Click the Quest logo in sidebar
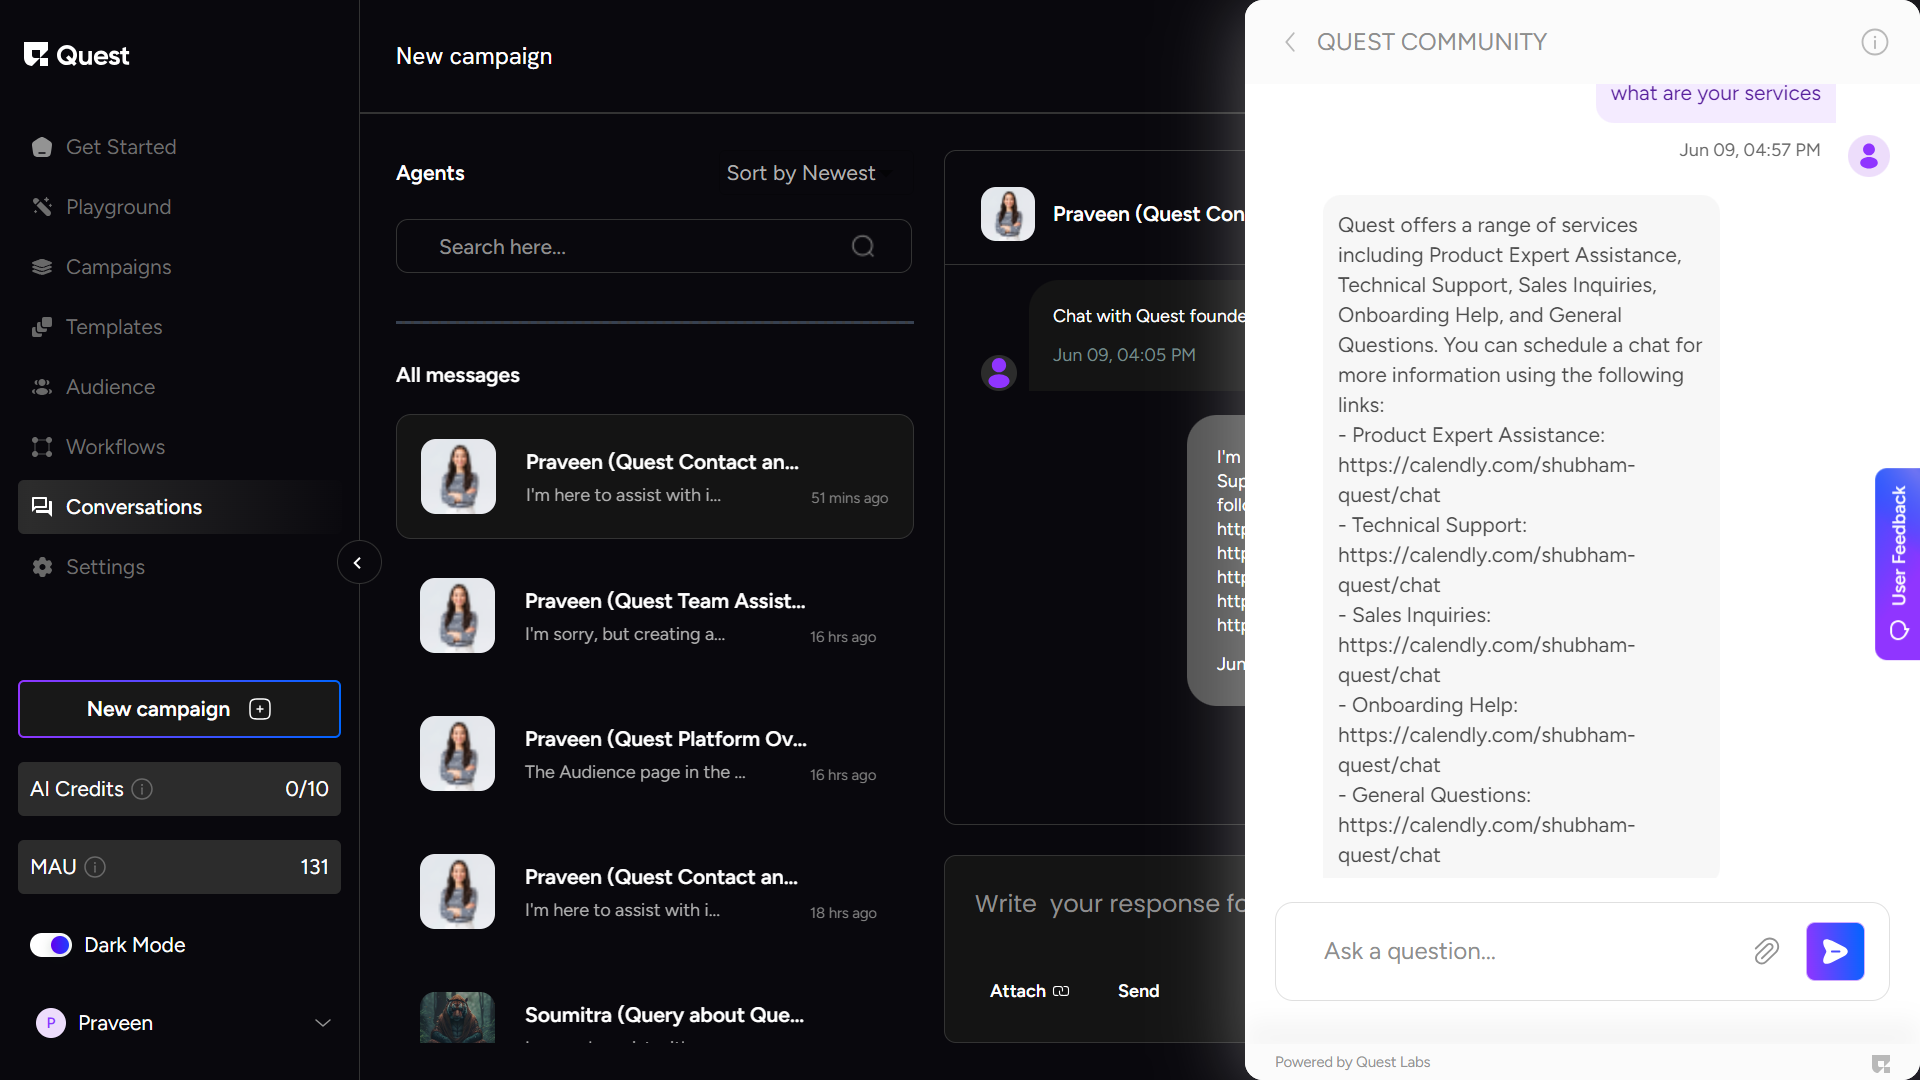This screenshot has width=1920, height=1080. pyautogui.click(x=77, y=55)
